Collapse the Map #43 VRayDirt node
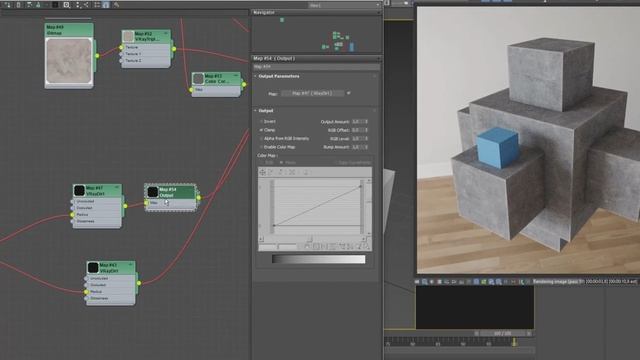Screen dimensions: 640x360 tap(131, 264)
